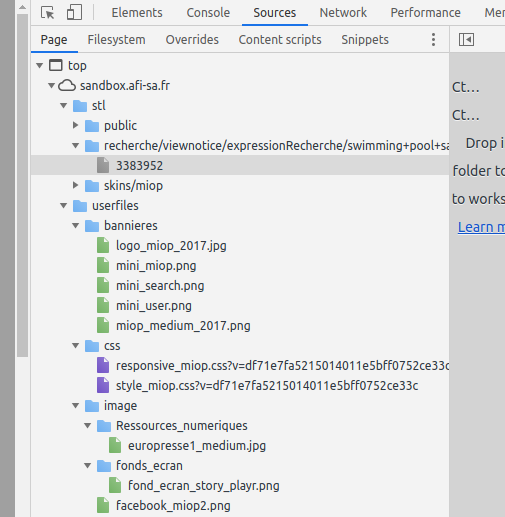Collapse the userfiles folder arrow

64,206
